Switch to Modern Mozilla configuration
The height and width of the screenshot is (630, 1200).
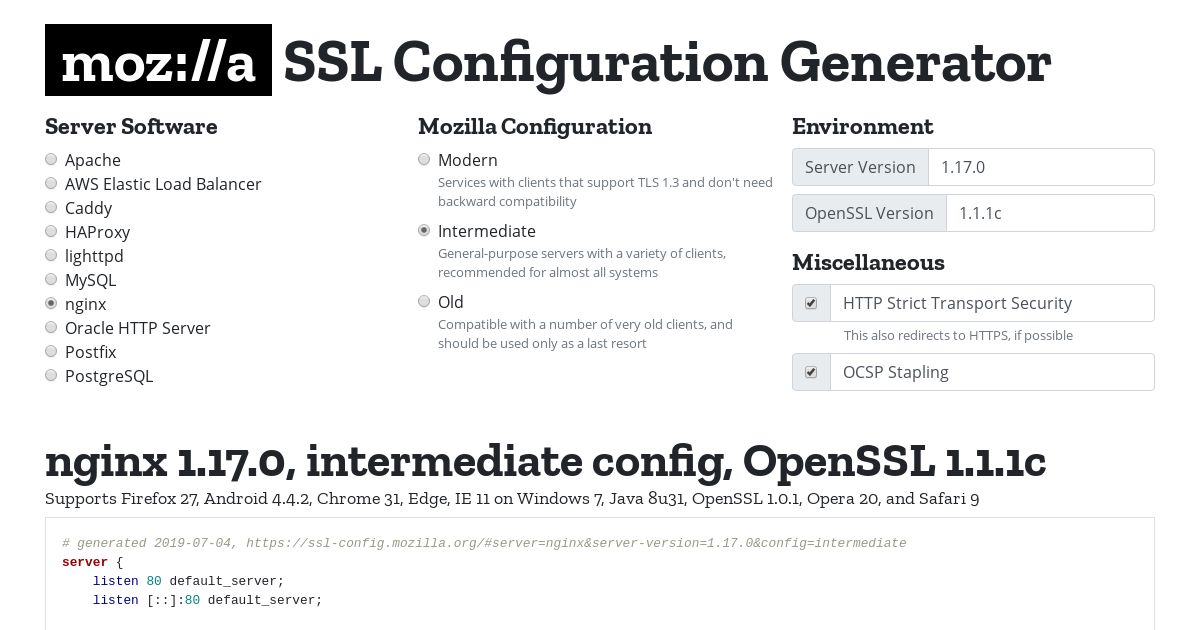[424, 159]
